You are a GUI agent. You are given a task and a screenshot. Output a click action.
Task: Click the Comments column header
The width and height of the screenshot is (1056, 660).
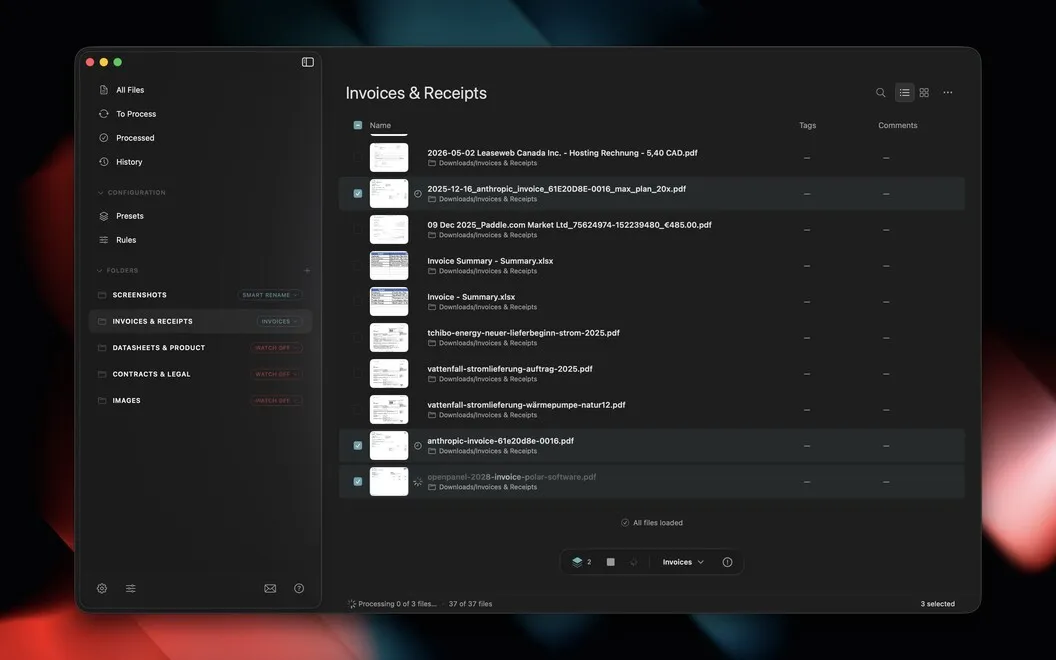coord(897,125)
